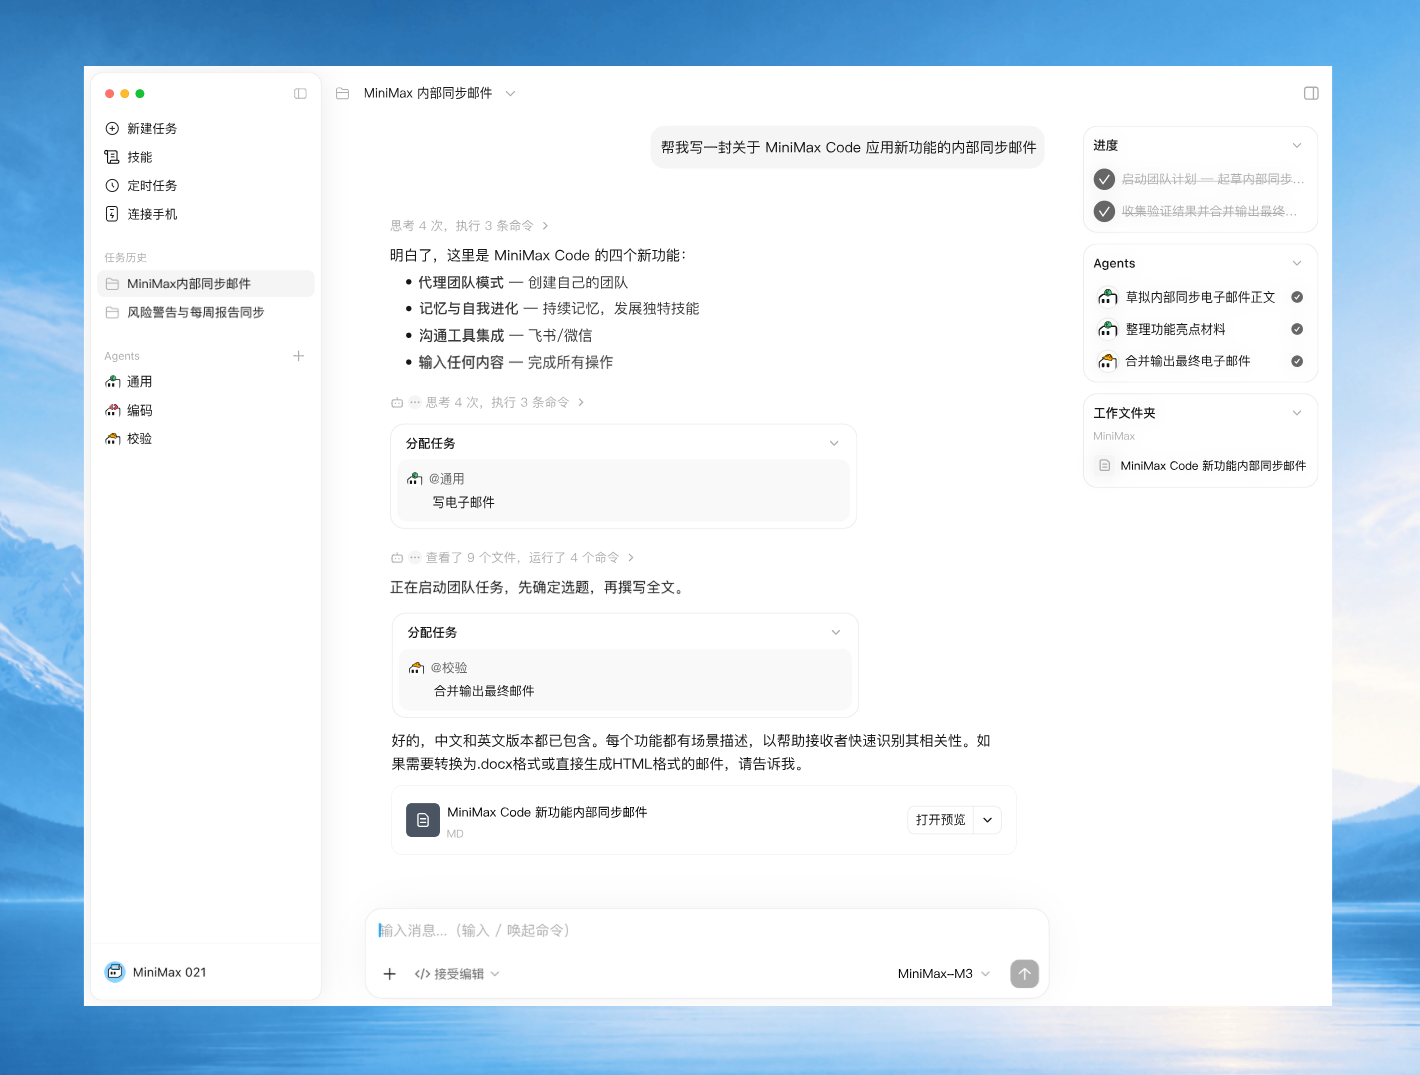The width and height of the screenshot is (1420, 1075).
Task: Click the plus attach icon in input bar
Action: point(390,974)
